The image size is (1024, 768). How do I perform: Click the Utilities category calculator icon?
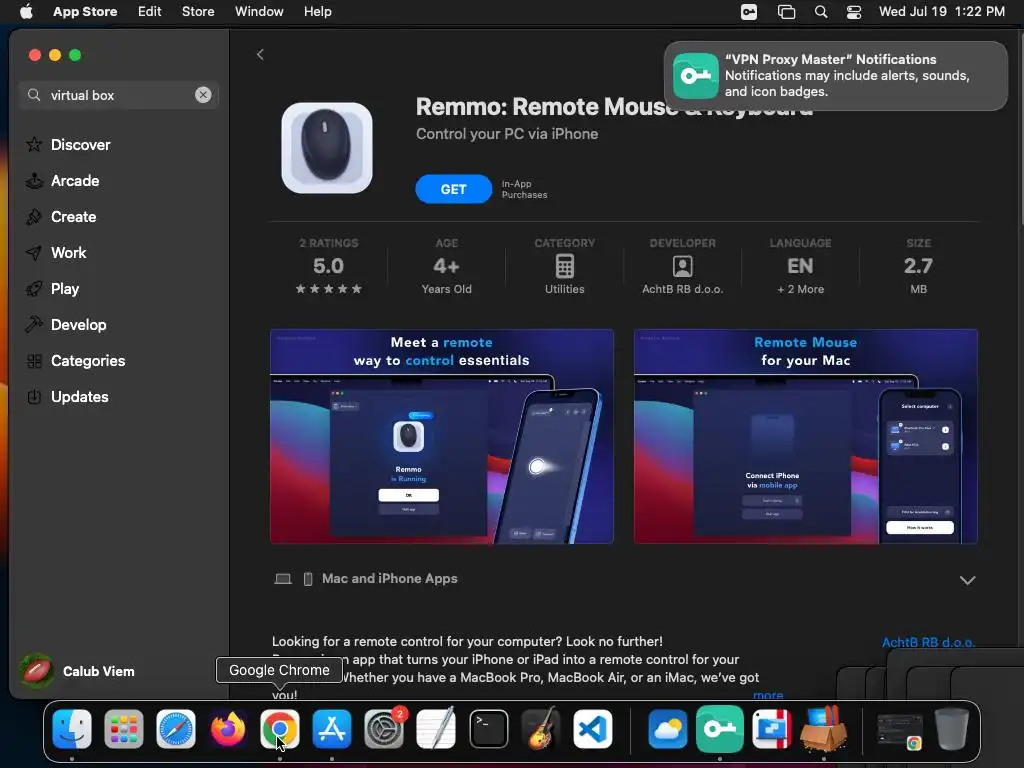565,266
